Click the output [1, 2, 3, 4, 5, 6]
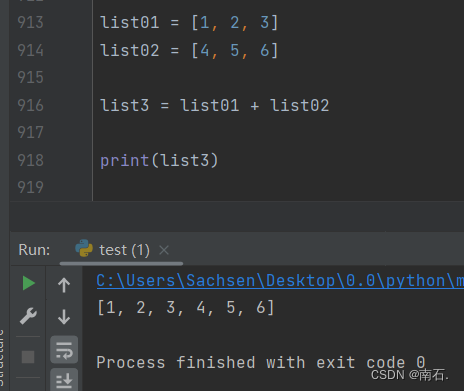This screenshot has width=464, height=391. (186, 307)
